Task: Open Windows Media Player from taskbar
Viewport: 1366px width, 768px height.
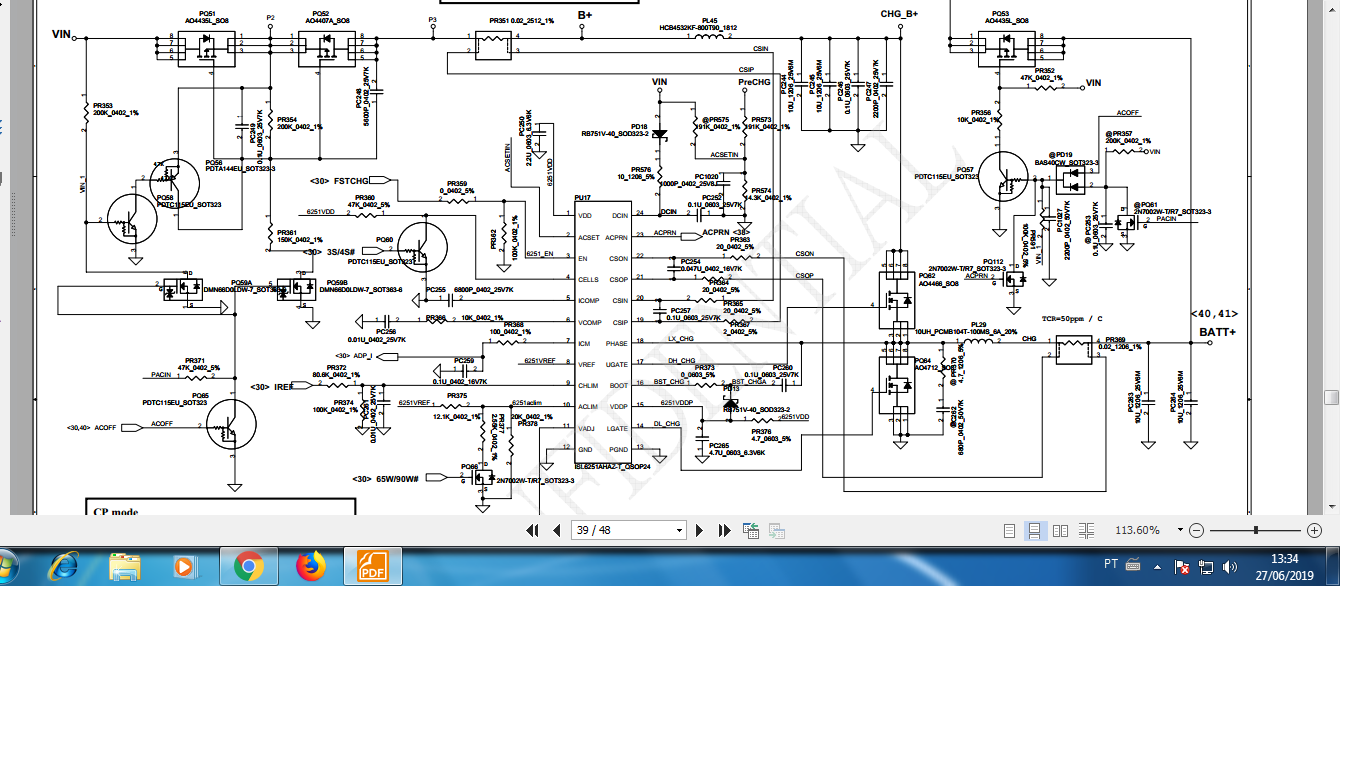Action: pos(185,566)
